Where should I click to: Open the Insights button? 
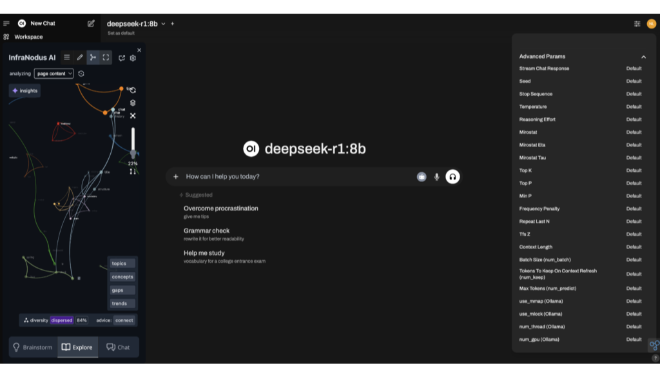coord(25,90)
